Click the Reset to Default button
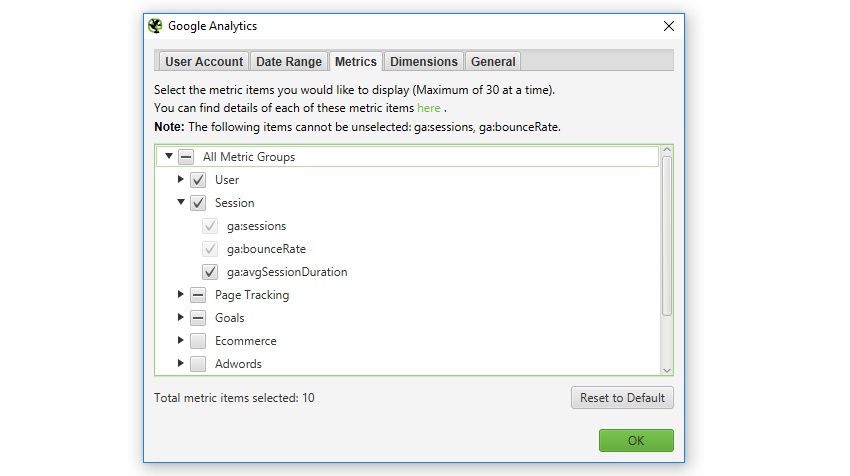The width and height of the screenshot is (850, 476). 622,397
